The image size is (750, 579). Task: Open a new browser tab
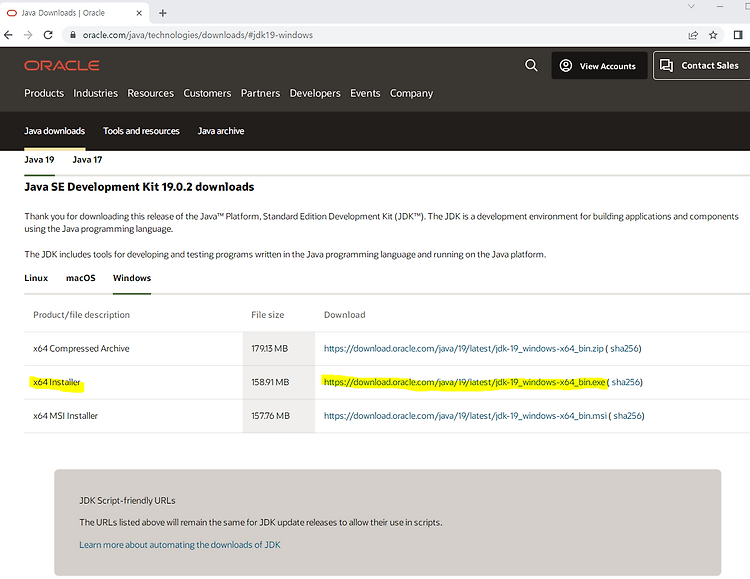pos(163,13)
